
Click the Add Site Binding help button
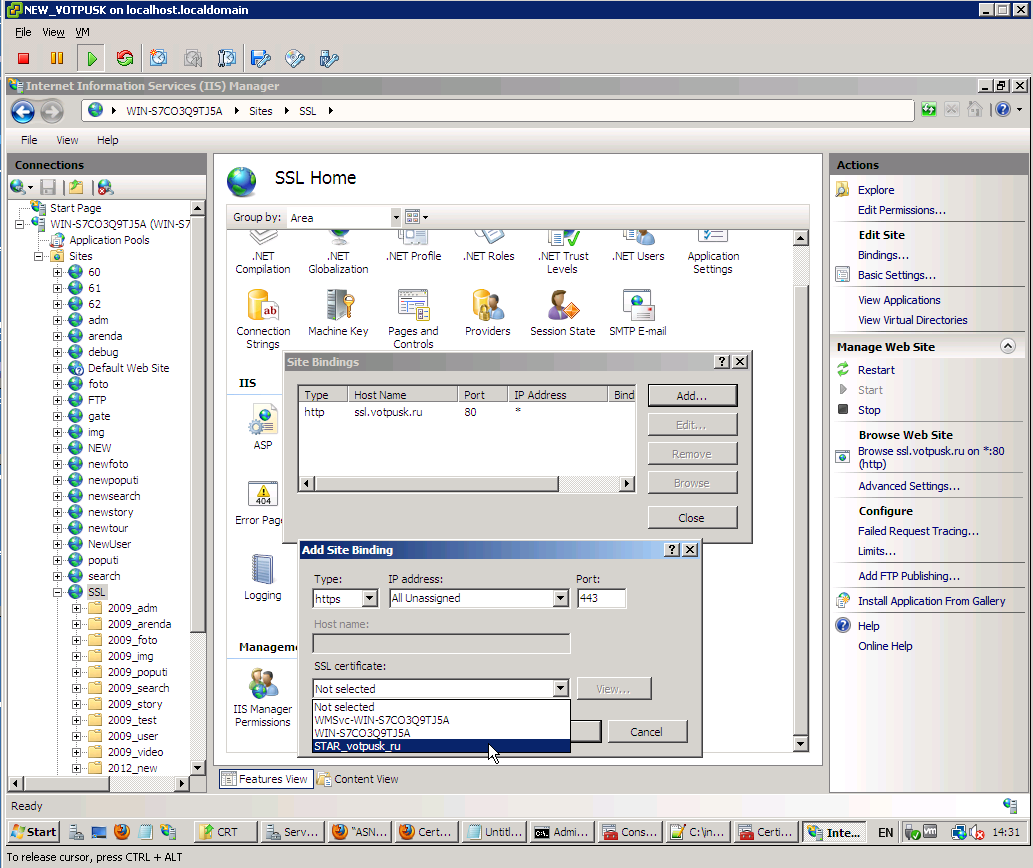(x=672, y=550)
